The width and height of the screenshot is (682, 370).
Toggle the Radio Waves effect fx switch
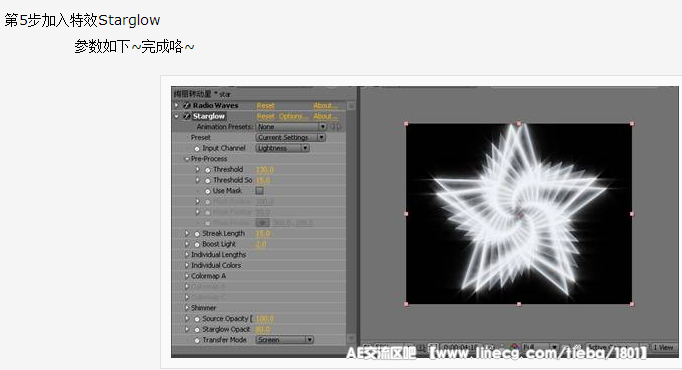(187, 106)
